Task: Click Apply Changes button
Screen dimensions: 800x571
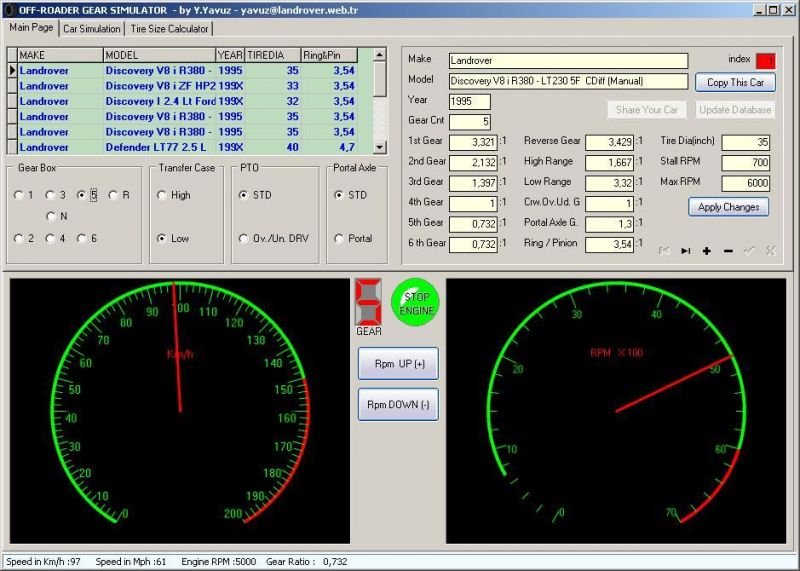Action: coord(729,207)
